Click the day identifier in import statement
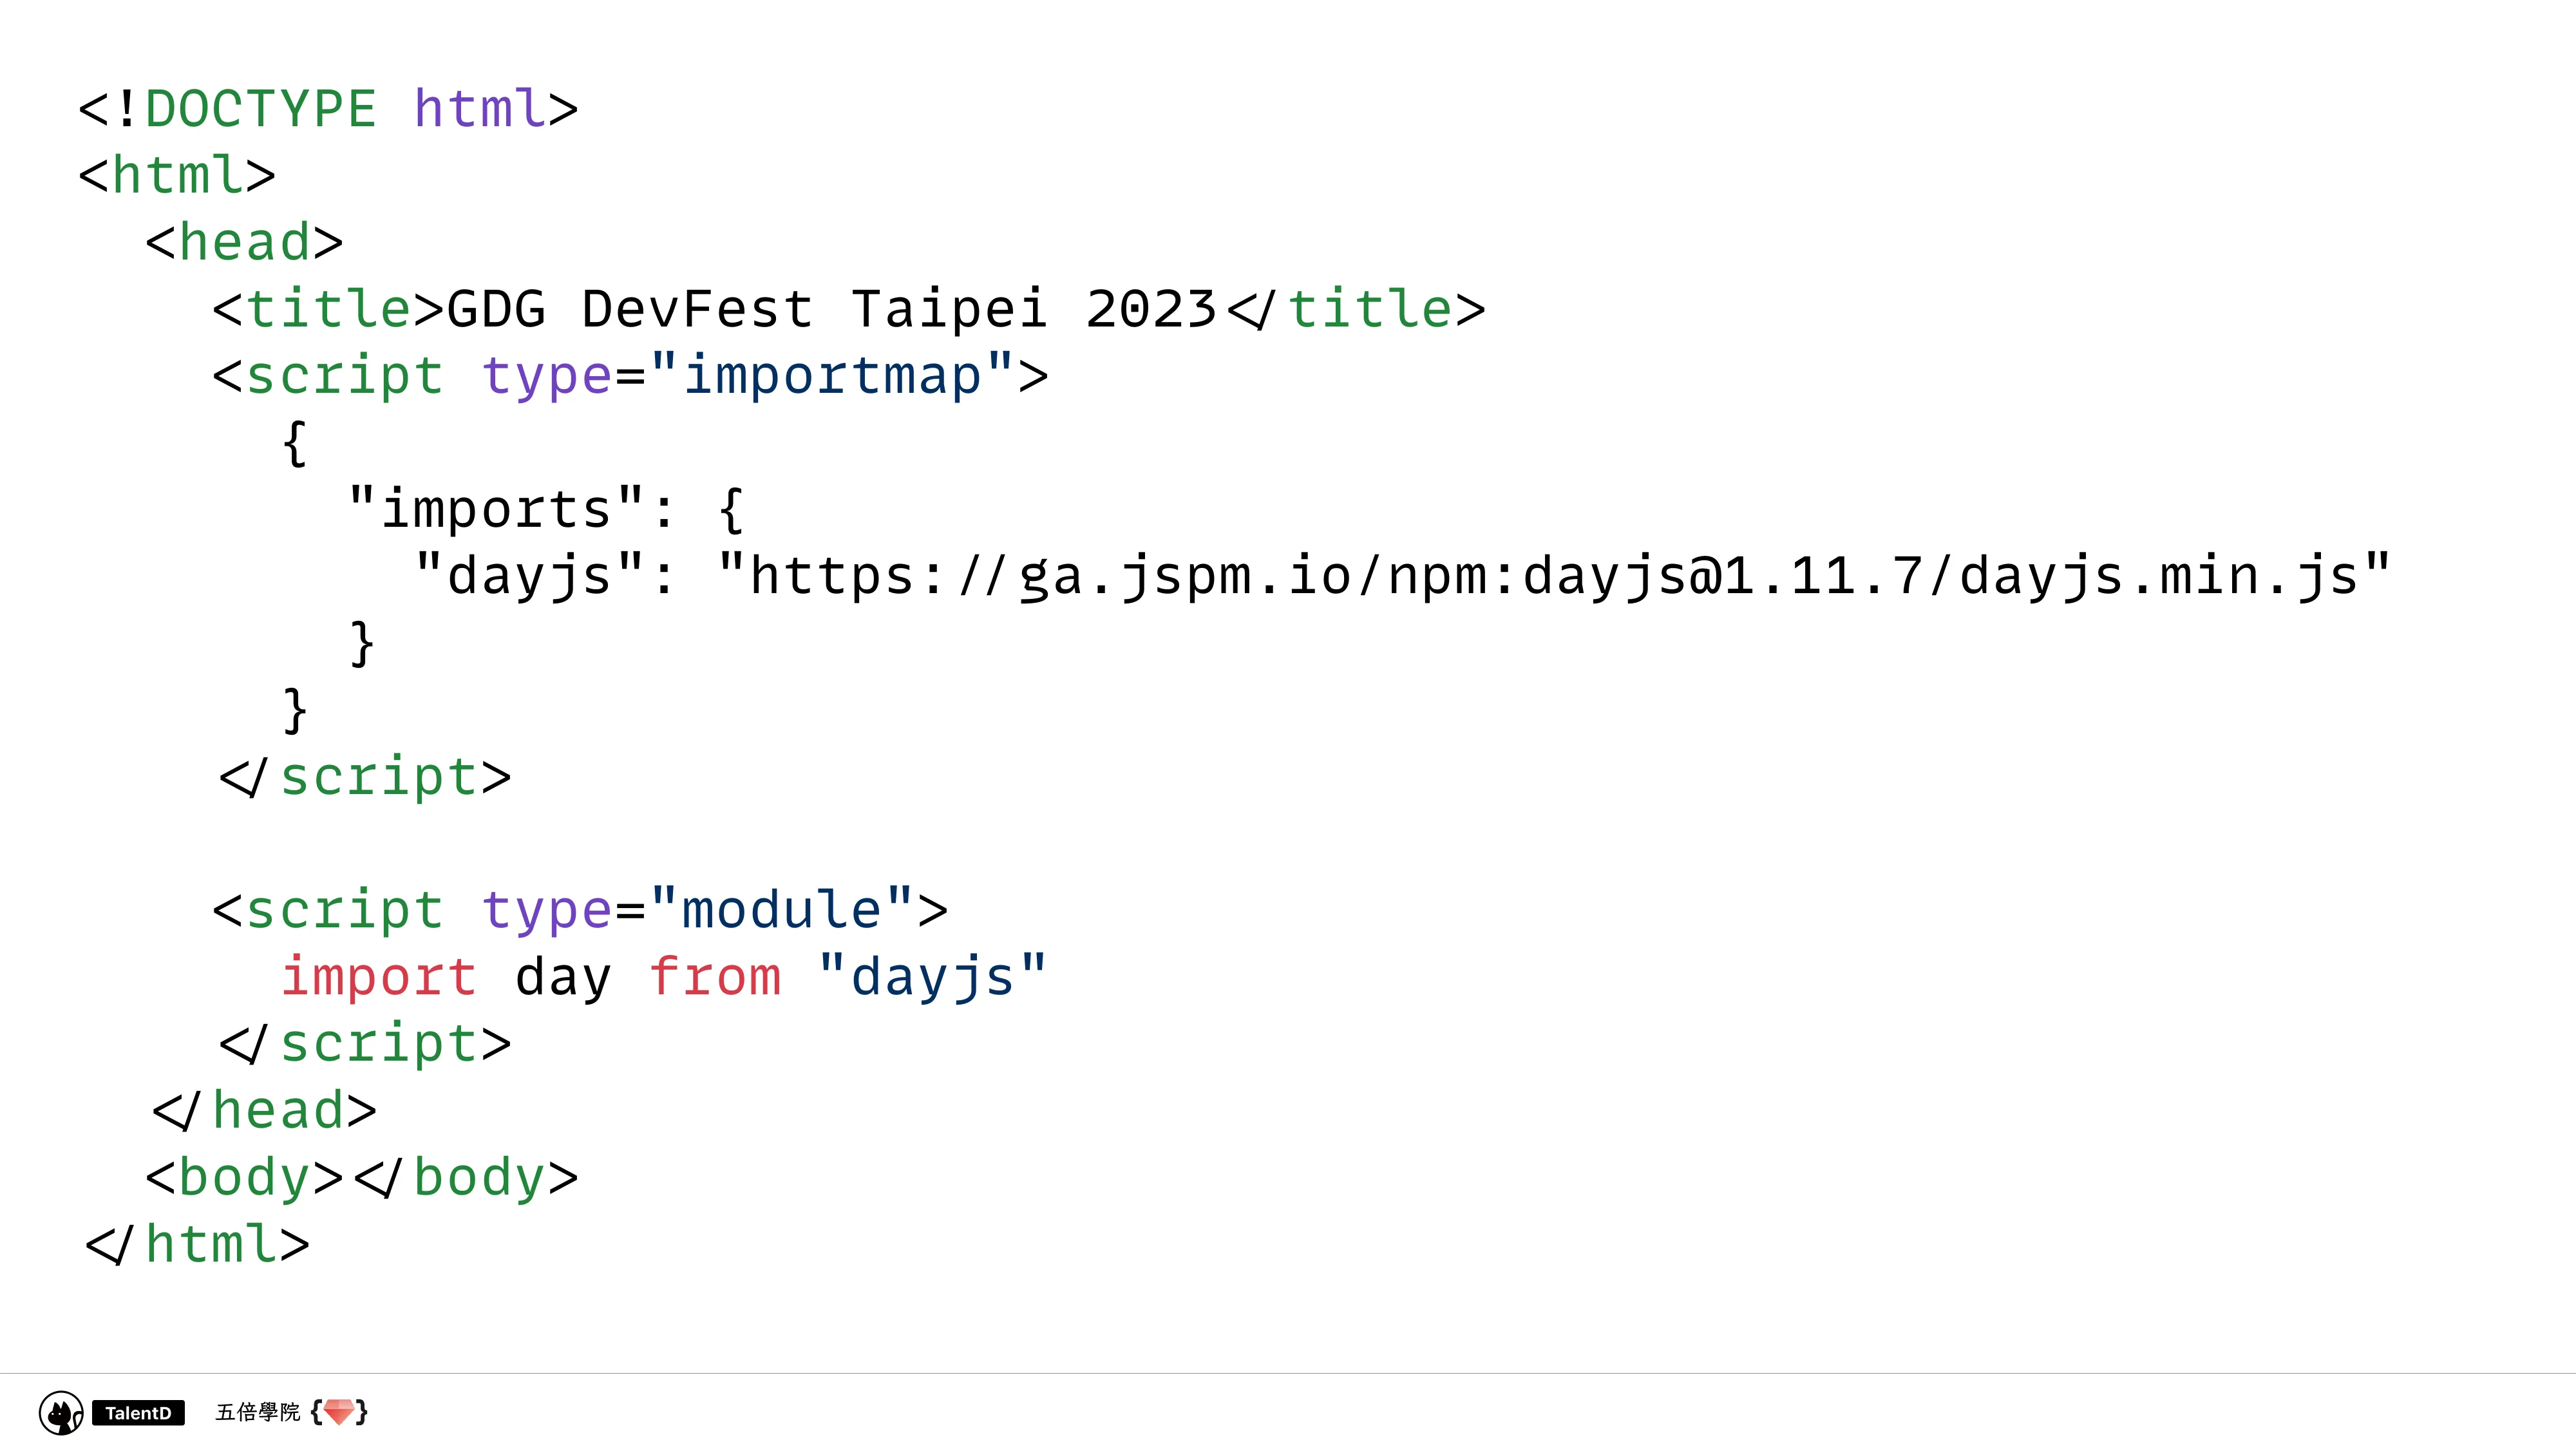The width and height of the screenshot is (2576, 1449). pyautogui.click(x=563, y=977)
